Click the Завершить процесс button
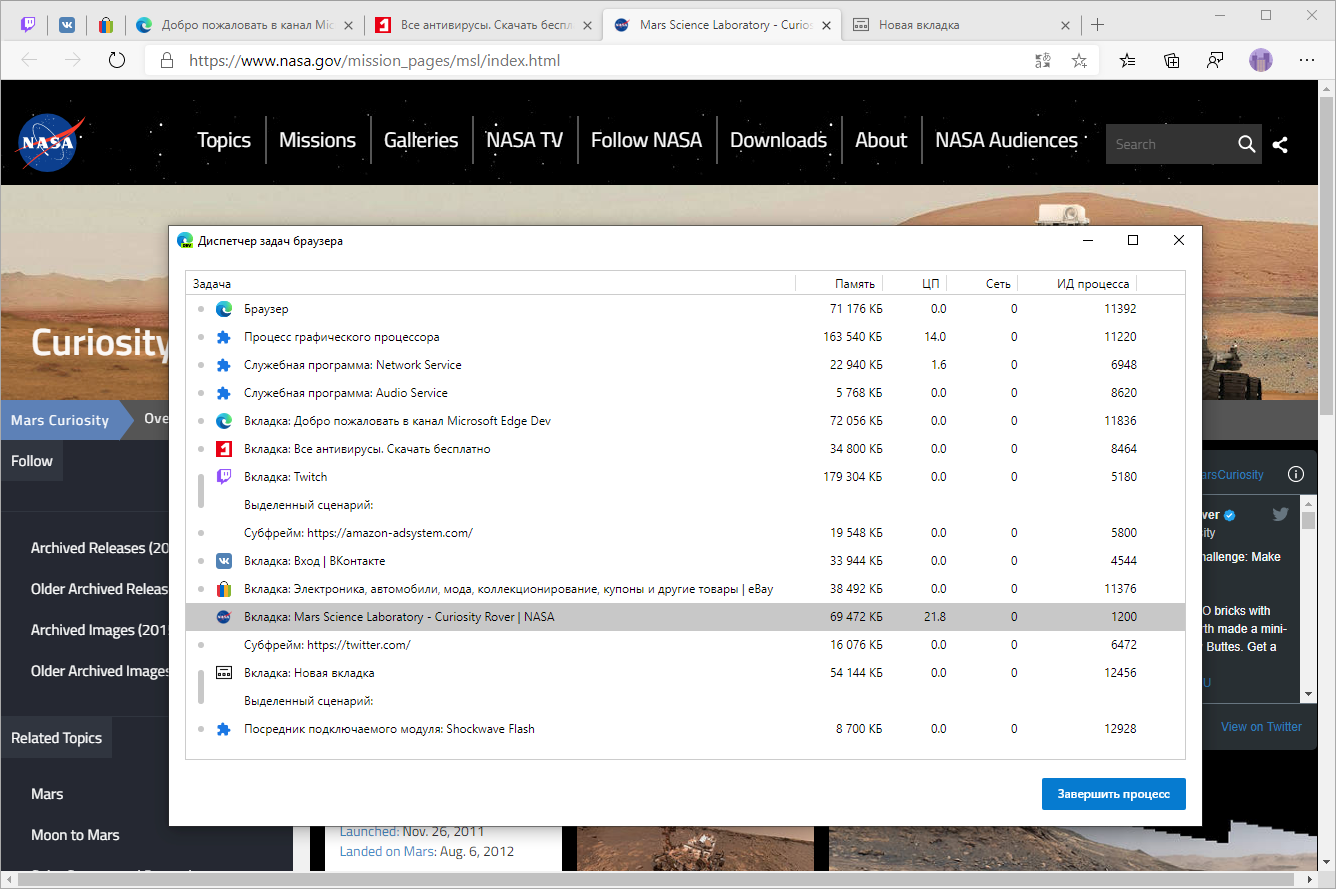Viewport: 1336px width, 889px height. (x=1114, y=794)
